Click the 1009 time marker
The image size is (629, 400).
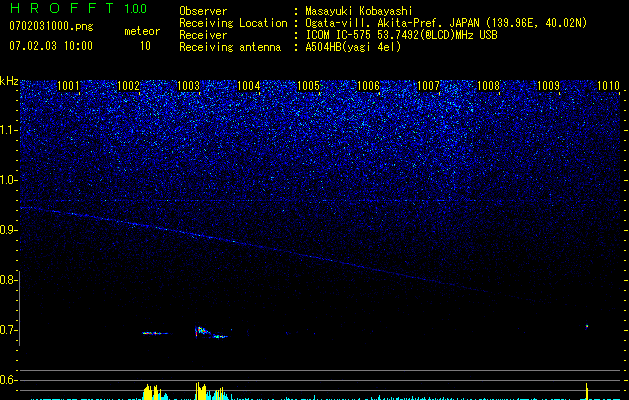tap(548, 86)
